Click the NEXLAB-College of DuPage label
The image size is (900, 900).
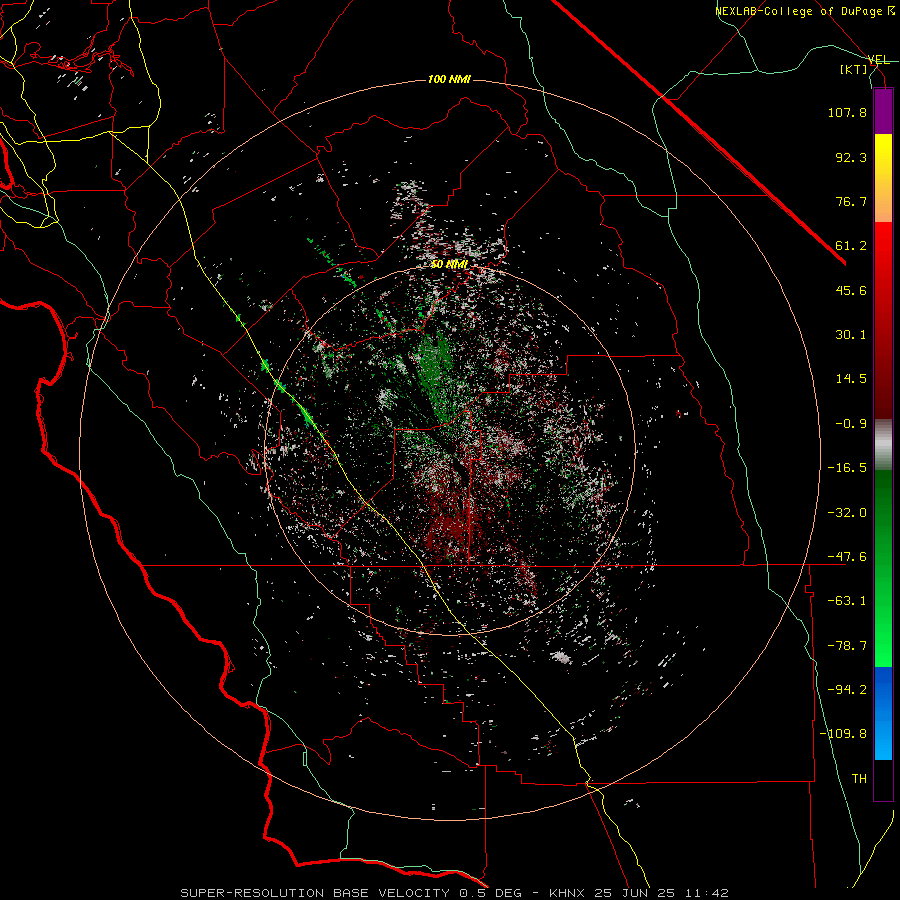click(805, 11)
